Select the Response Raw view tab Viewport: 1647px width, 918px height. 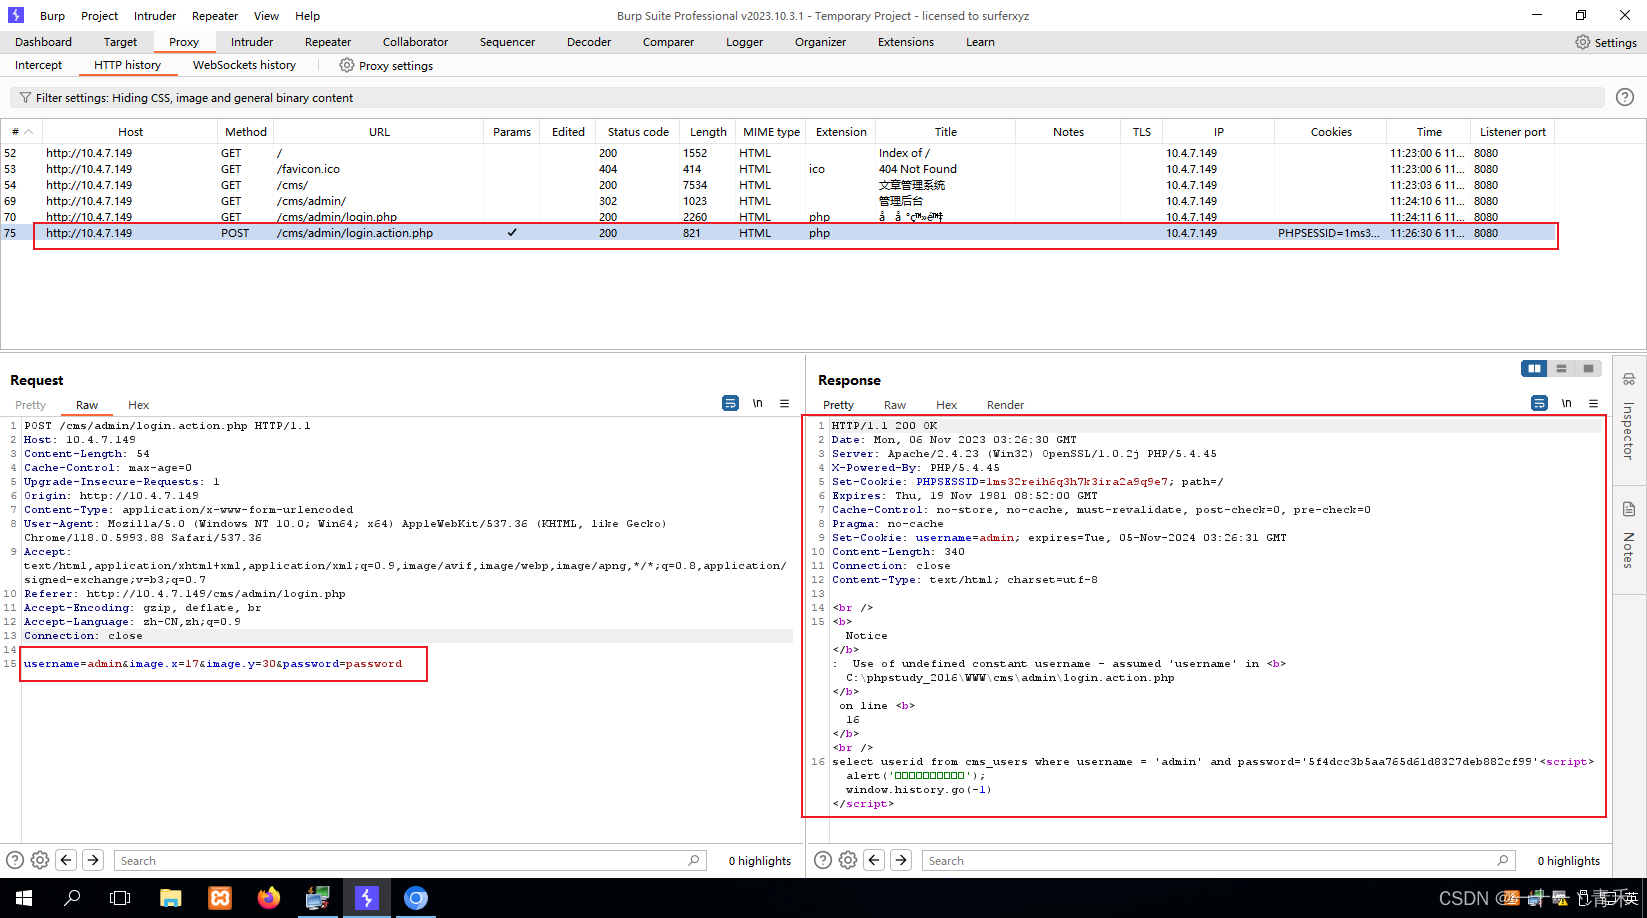[895, 405]
